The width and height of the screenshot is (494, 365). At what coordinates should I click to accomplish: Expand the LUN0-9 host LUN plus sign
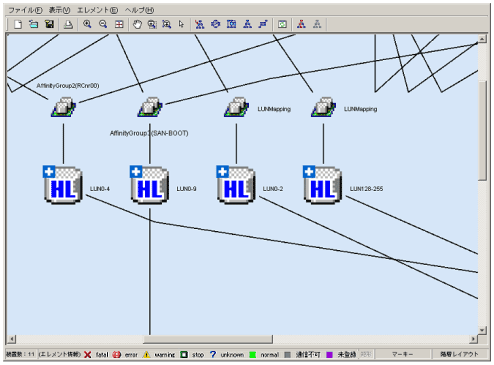click(136, 172)
